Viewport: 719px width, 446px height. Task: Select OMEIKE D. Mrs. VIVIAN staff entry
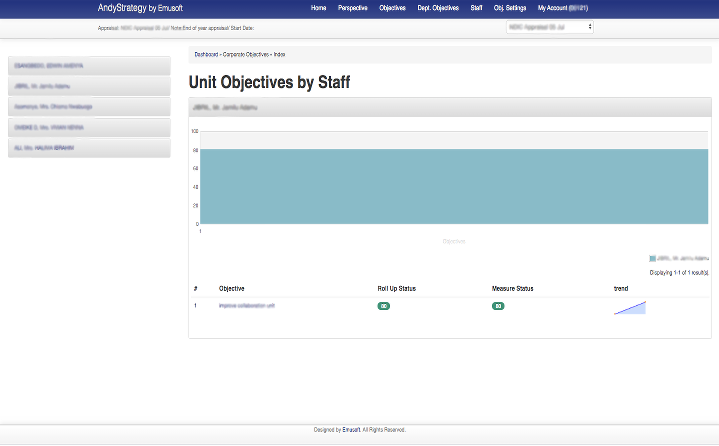click(89, 127)
